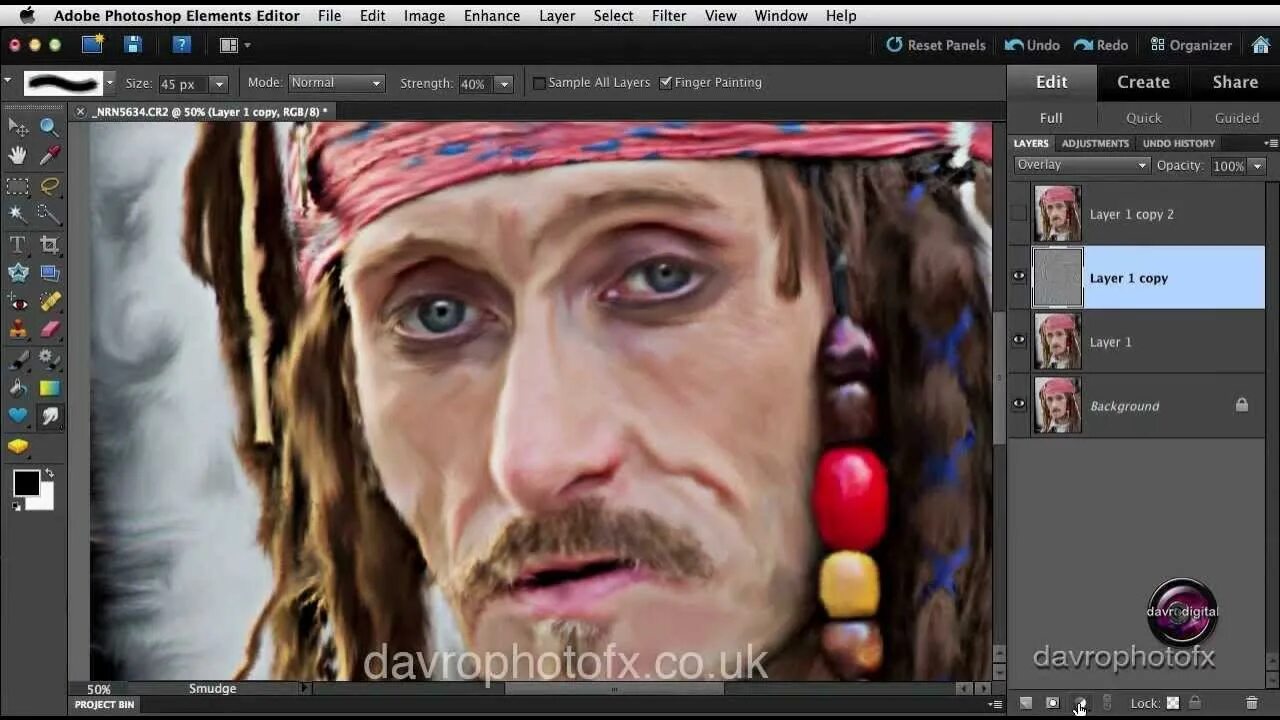Select the Rectangular Marquee tool
The width and height of the screenshot is (1280, 720).
pos(18,186)
